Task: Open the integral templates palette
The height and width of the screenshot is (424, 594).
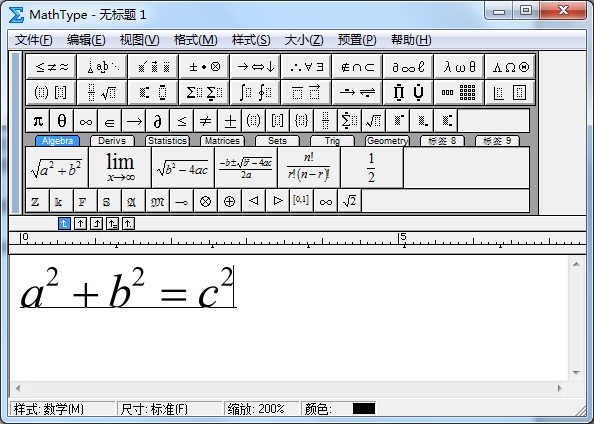Action: (x=255, y=92)
